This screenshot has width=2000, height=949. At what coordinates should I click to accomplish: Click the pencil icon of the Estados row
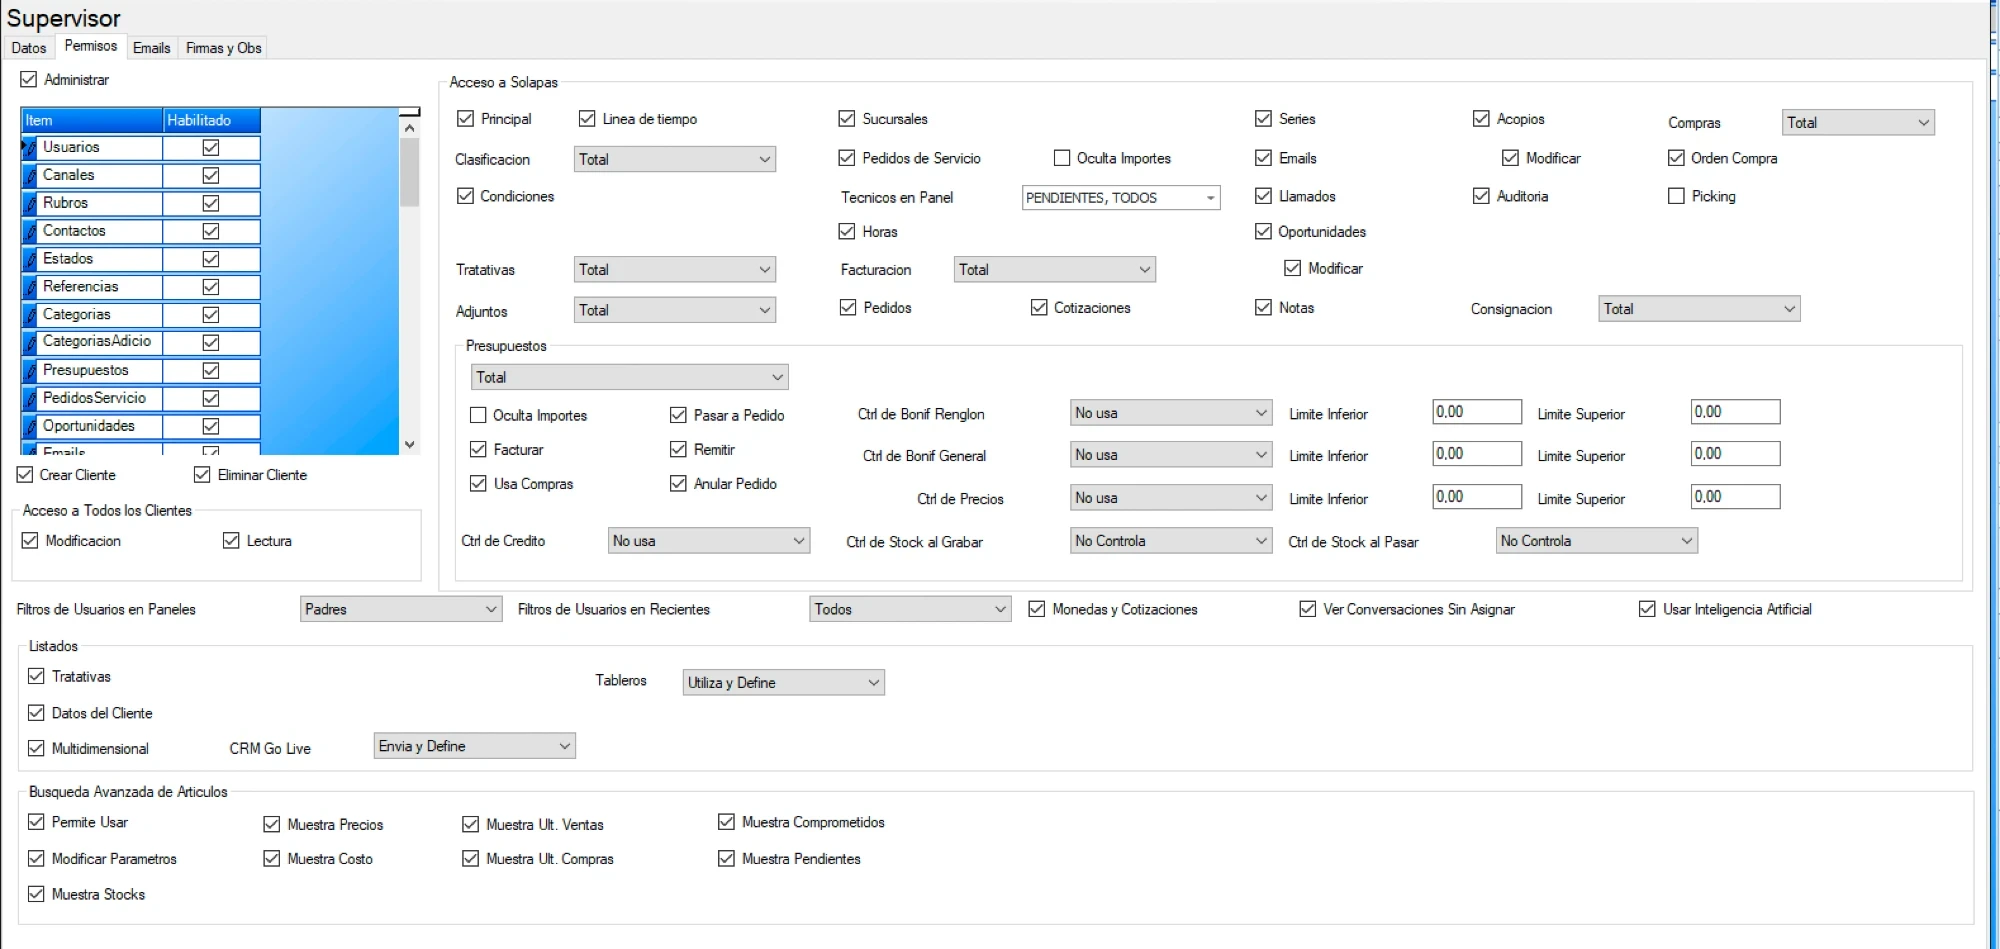(31, 260)
